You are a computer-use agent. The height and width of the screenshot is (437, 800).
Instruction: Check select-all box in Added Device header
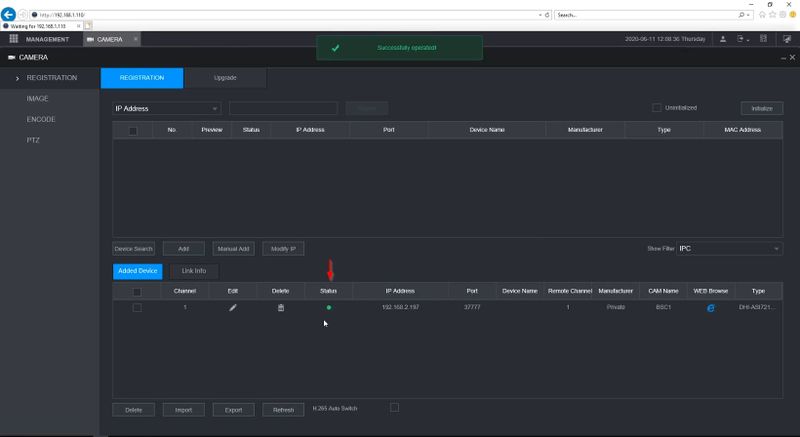[137, 292]
